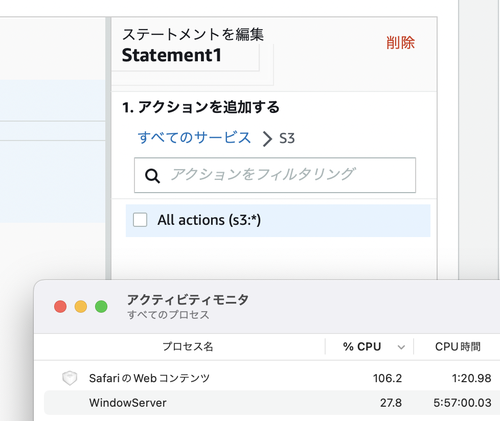Minimize Activity Monitor with the yellow button
Image resolution: width=500 pixels, height=421 pixels.
coord(81,306)
